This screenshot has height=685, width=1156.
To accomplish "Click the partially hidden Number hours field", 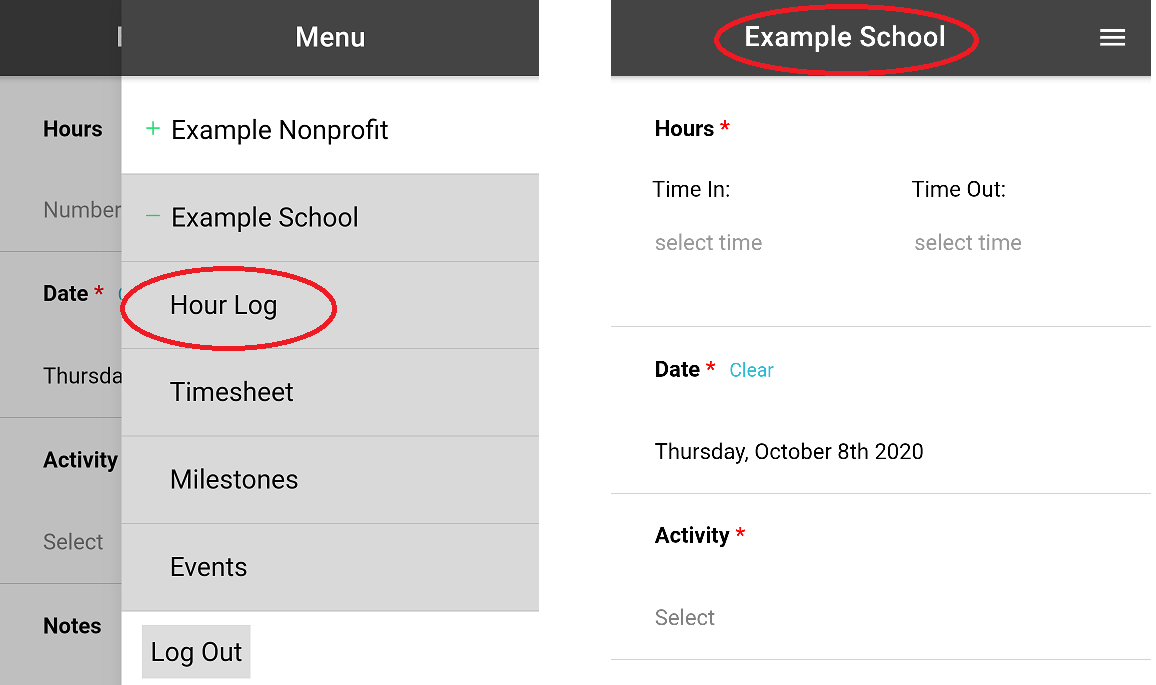I will (81, 210).
